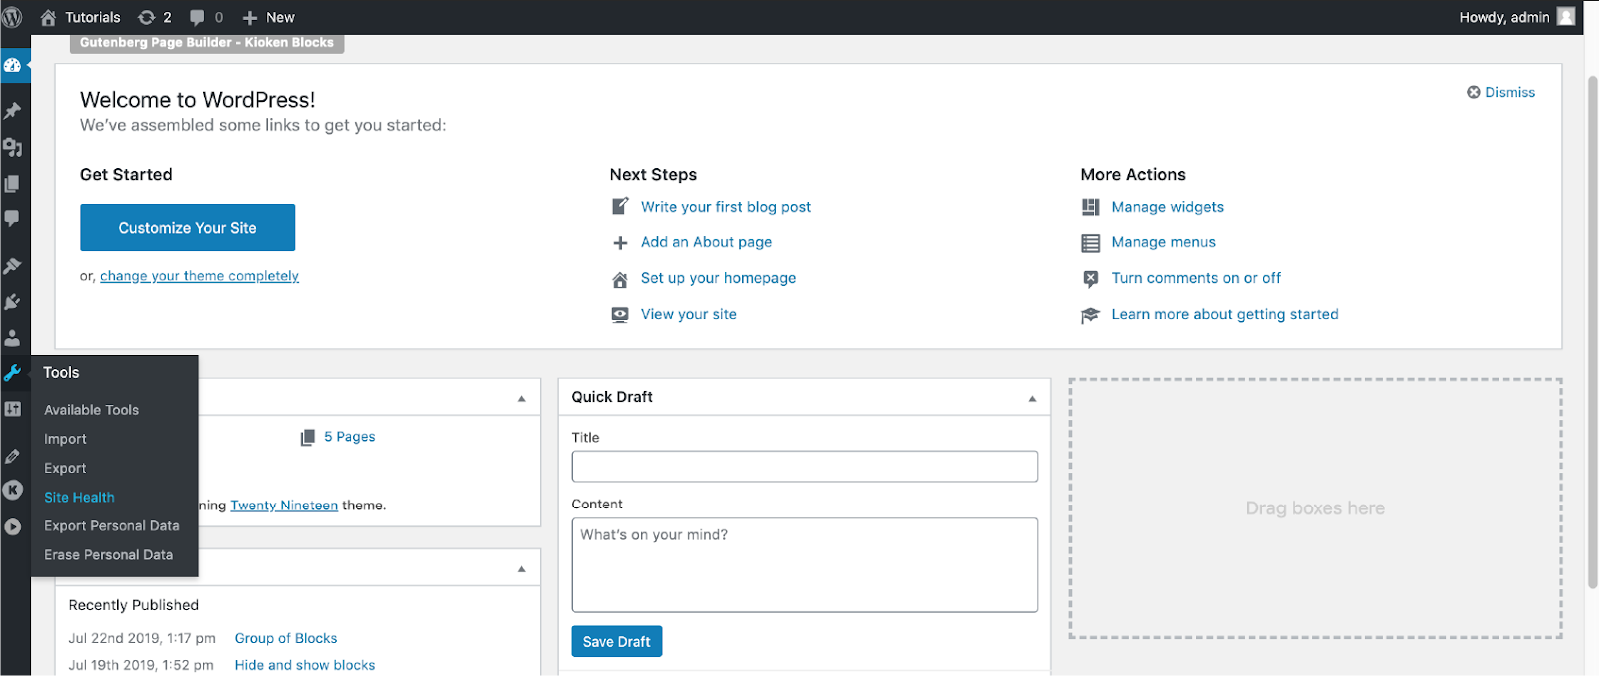Click the Customize Your Site button

[x=187, y=228]
